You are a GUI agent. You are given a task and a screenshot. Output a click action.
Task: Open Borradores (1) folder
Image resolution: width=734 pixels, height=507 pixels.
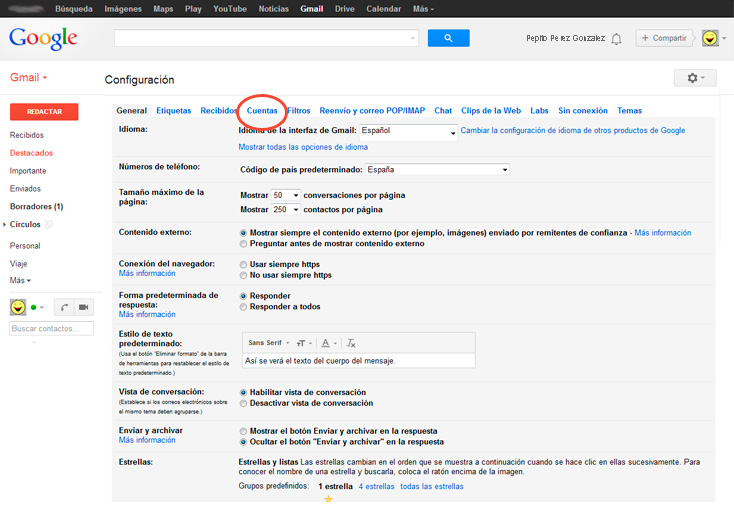tap(37, 206)
